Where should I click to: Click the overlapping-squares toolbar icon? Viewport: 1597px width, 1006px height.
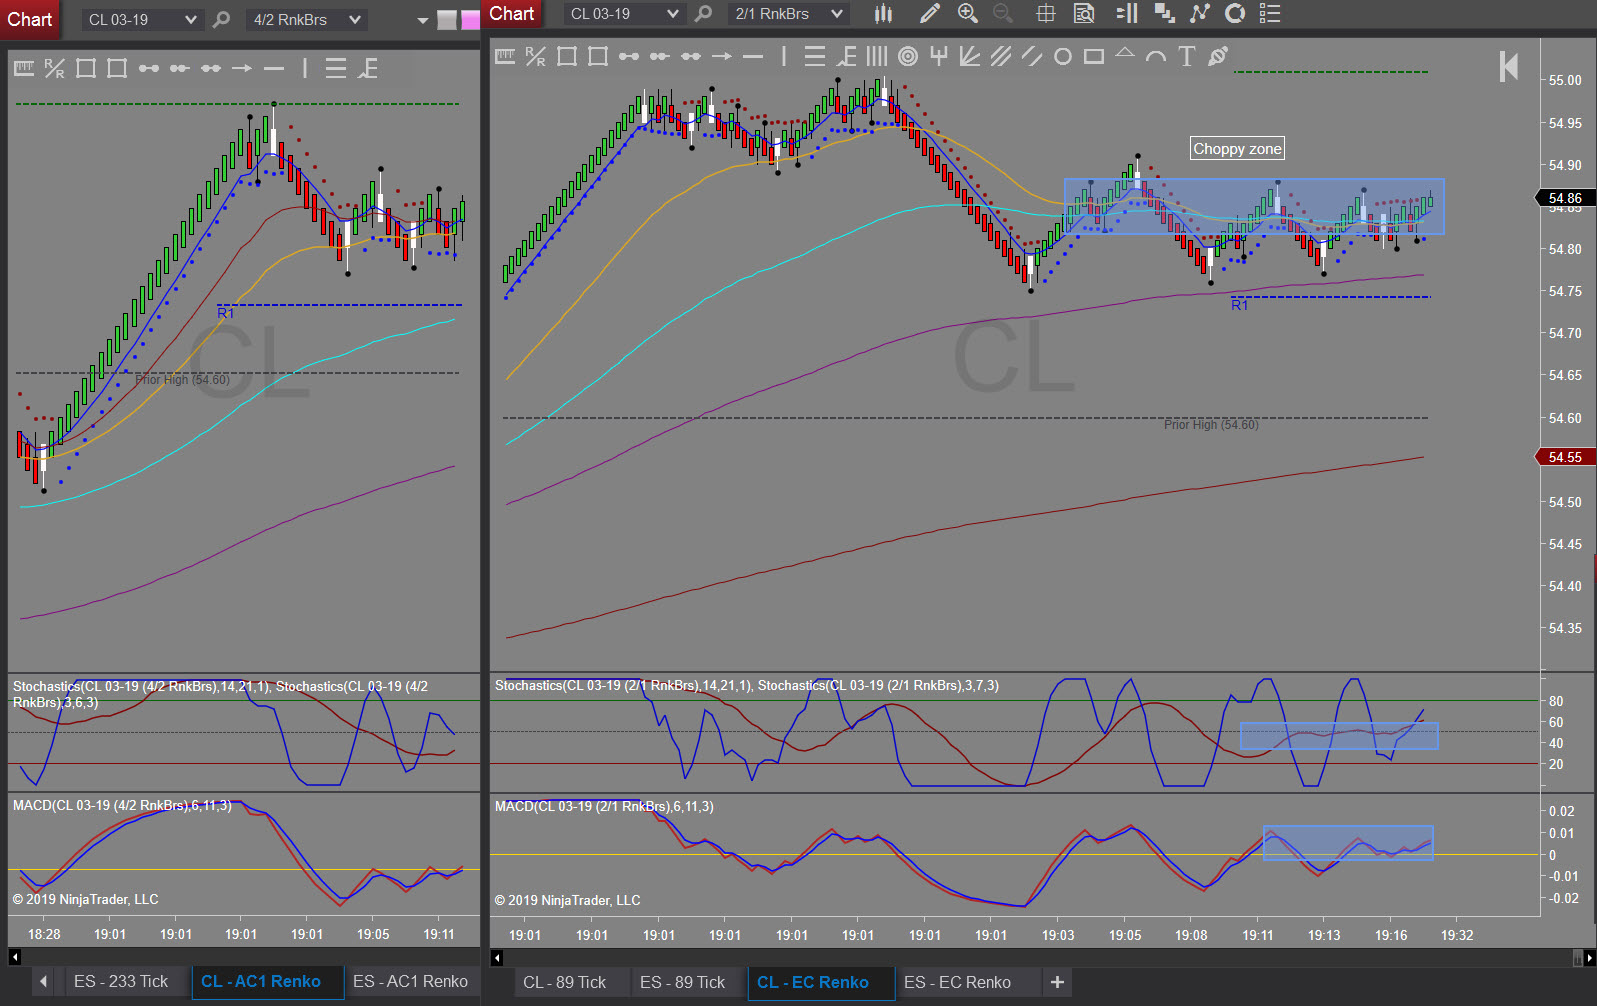pyautogui.click(x=1165, y=13)
